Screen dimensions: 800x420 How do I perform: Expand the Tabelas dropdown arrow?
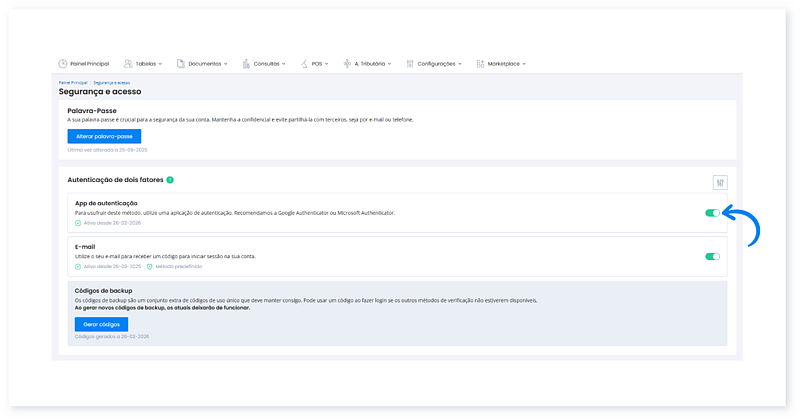click(x=160, y=64)
